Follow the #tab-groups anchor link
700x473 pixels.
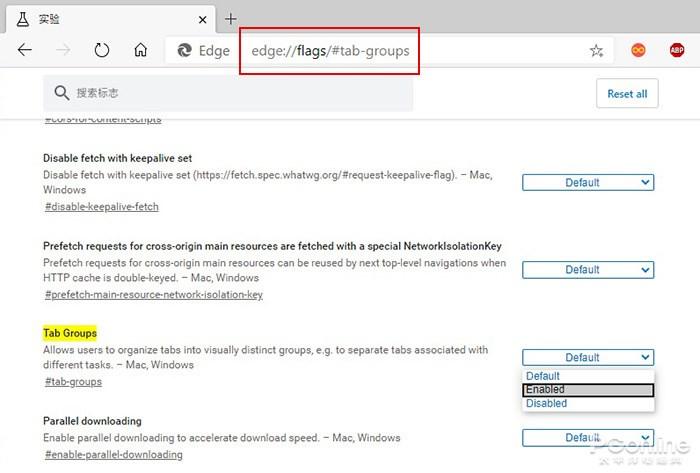tap(73, 382)
